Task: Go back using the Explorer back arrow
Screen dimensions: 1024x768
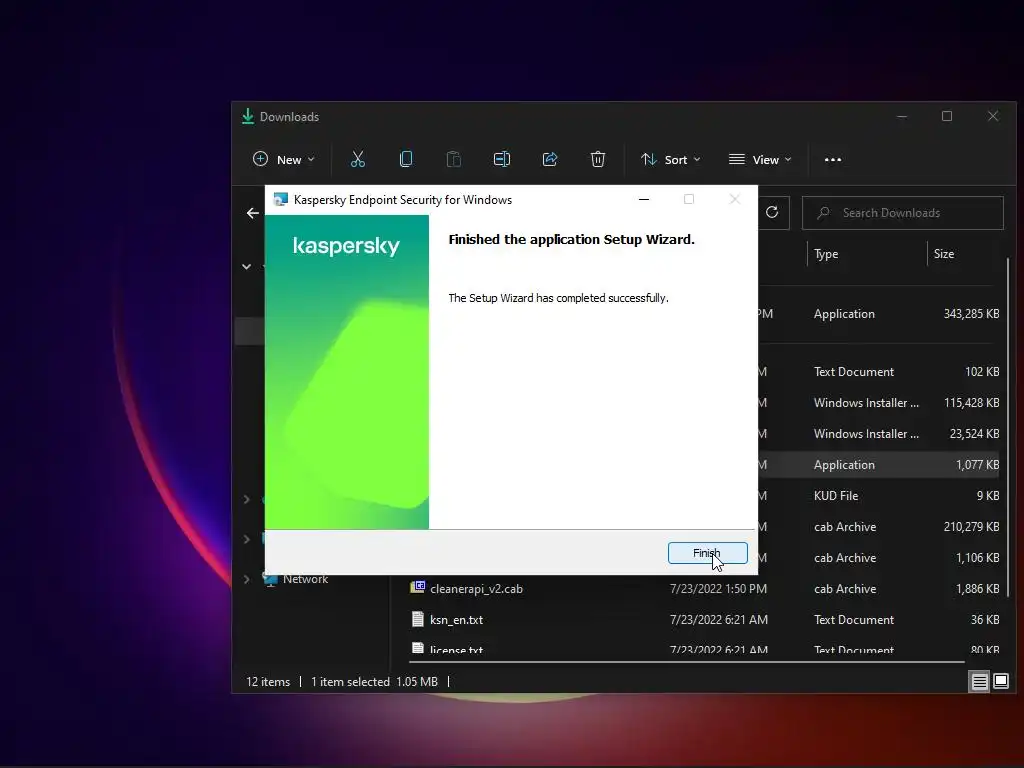Action: pos(253,213)
